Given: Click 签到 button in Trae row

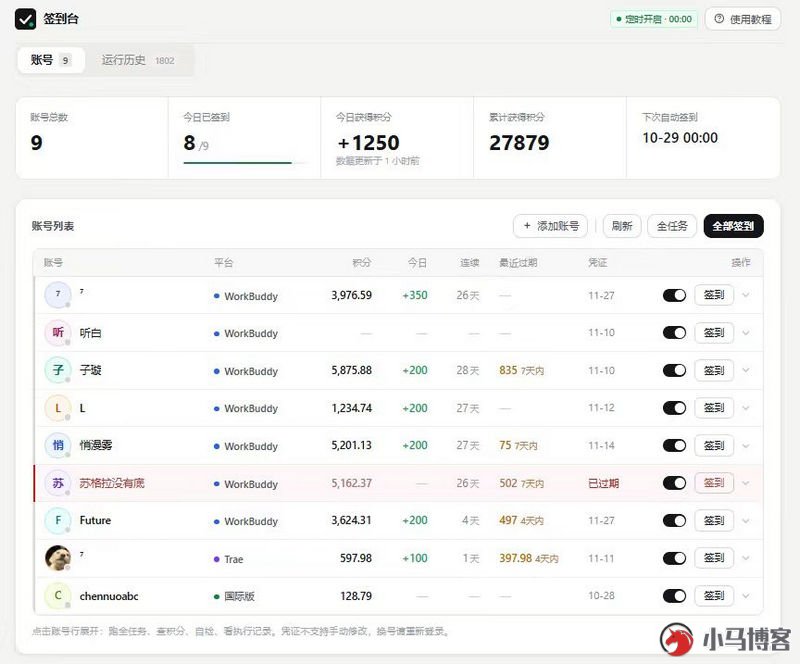Looking at the screenshot, I should point(714,558).
